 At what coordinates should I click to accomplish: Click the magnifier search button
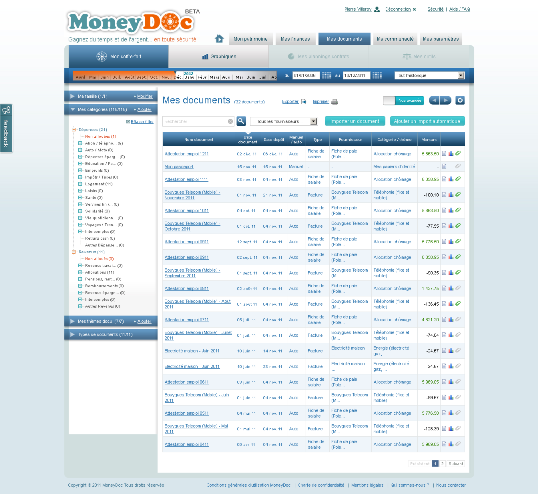pyautogui.click(x=241, y=121)
